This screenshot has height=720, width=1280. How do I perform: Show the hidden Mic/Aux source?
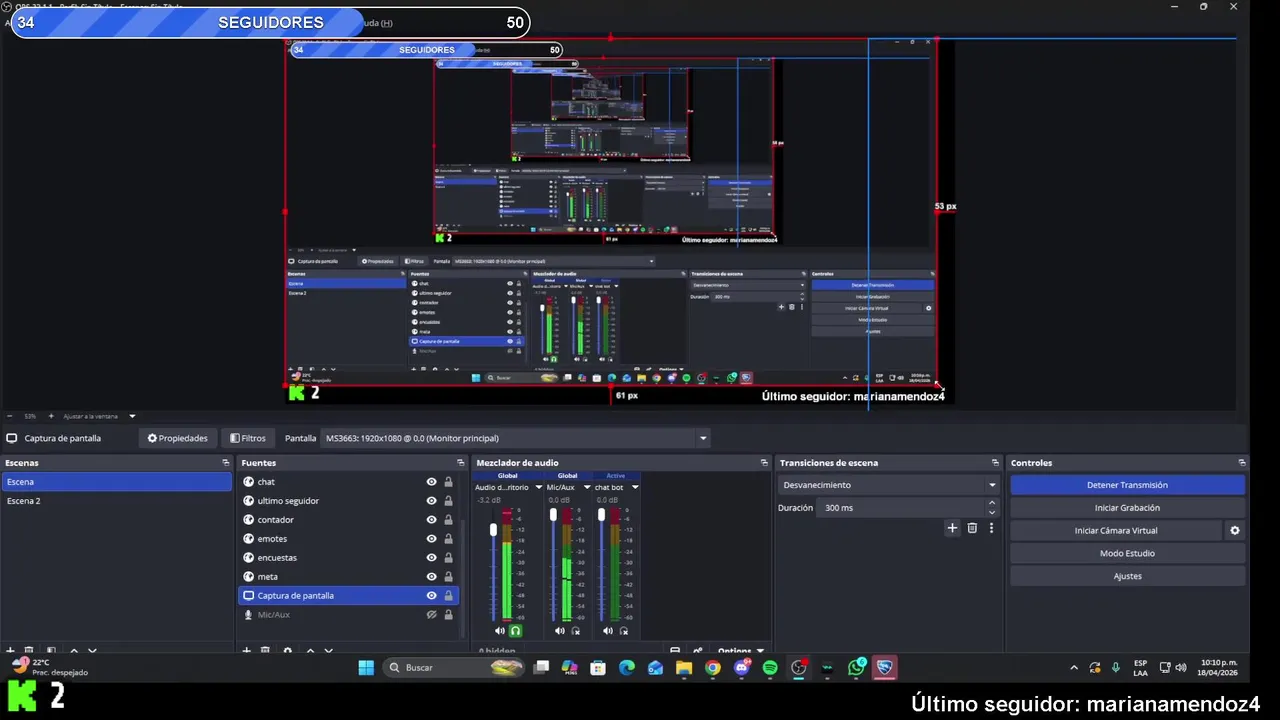tap(431, 615)
